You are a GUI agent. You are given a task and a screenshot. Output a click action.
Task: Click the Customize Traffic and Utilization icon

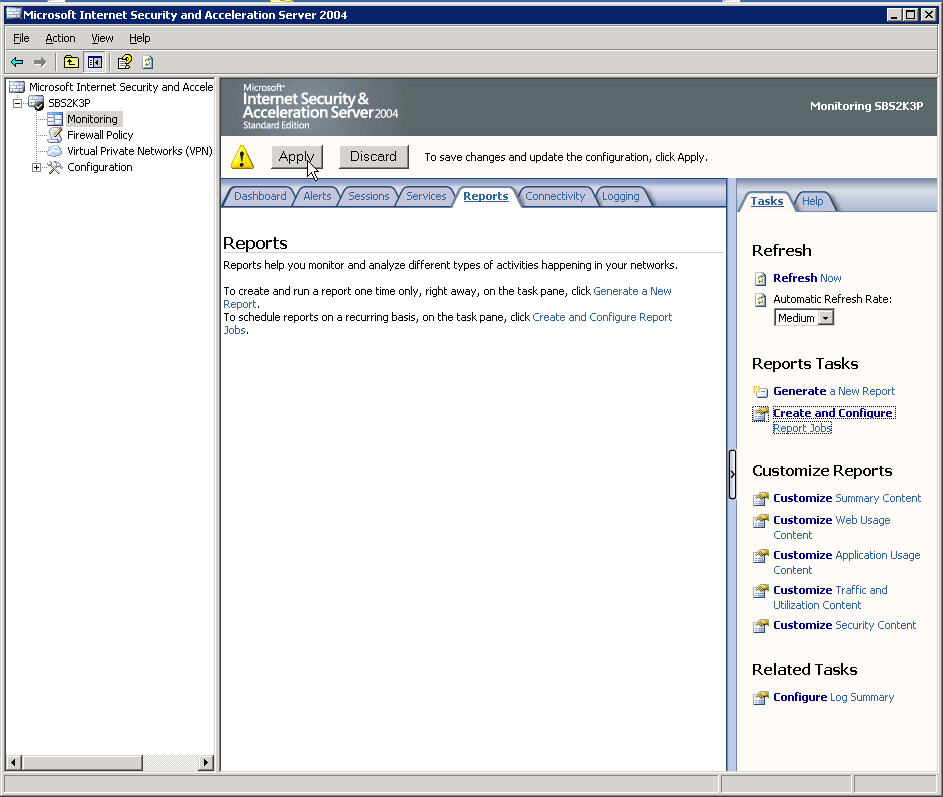pos(760,591)
